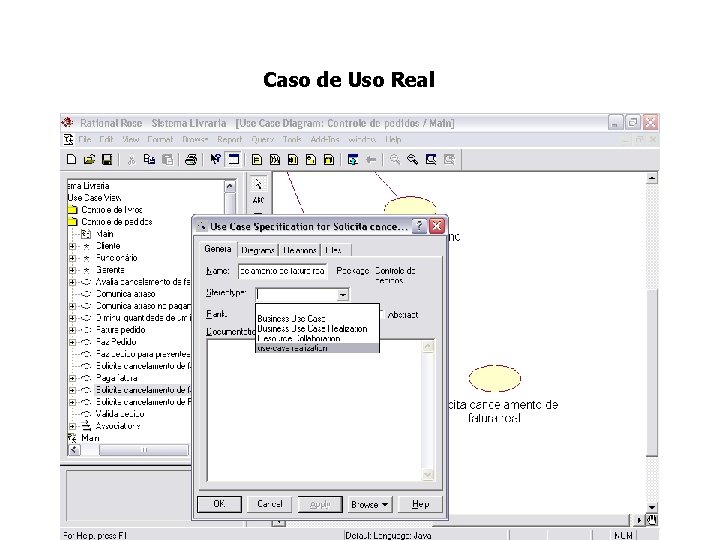720x540 pixels.
Task: Click diagram vertical scrollbar up arrow
Action: pyautogui.click(x=652, y=178)
